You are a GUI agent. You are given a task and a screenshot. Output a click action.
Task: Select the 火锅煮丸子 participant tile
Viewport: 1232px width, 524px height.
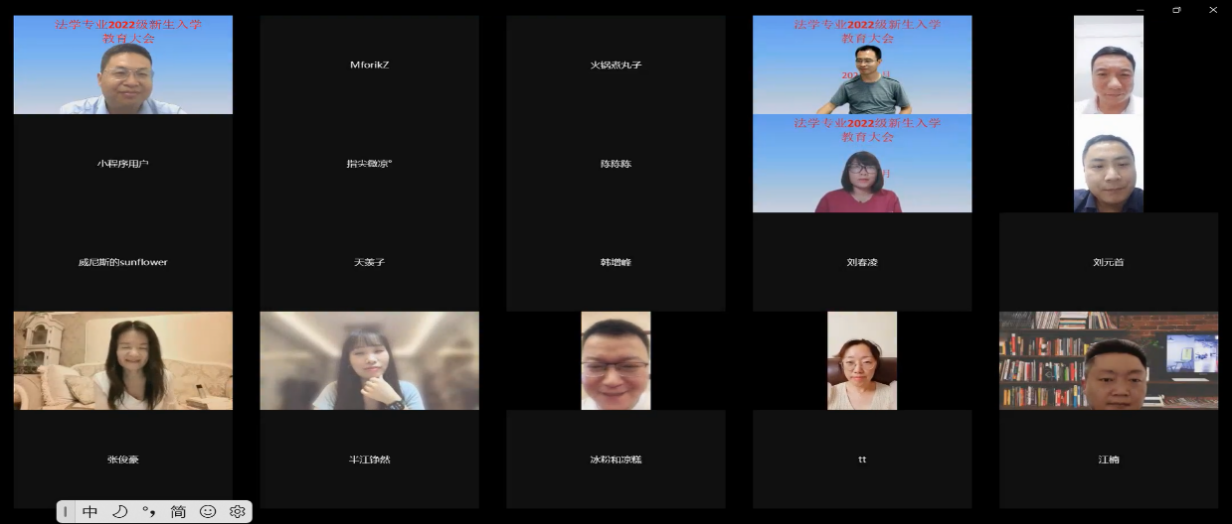point(616,65)
